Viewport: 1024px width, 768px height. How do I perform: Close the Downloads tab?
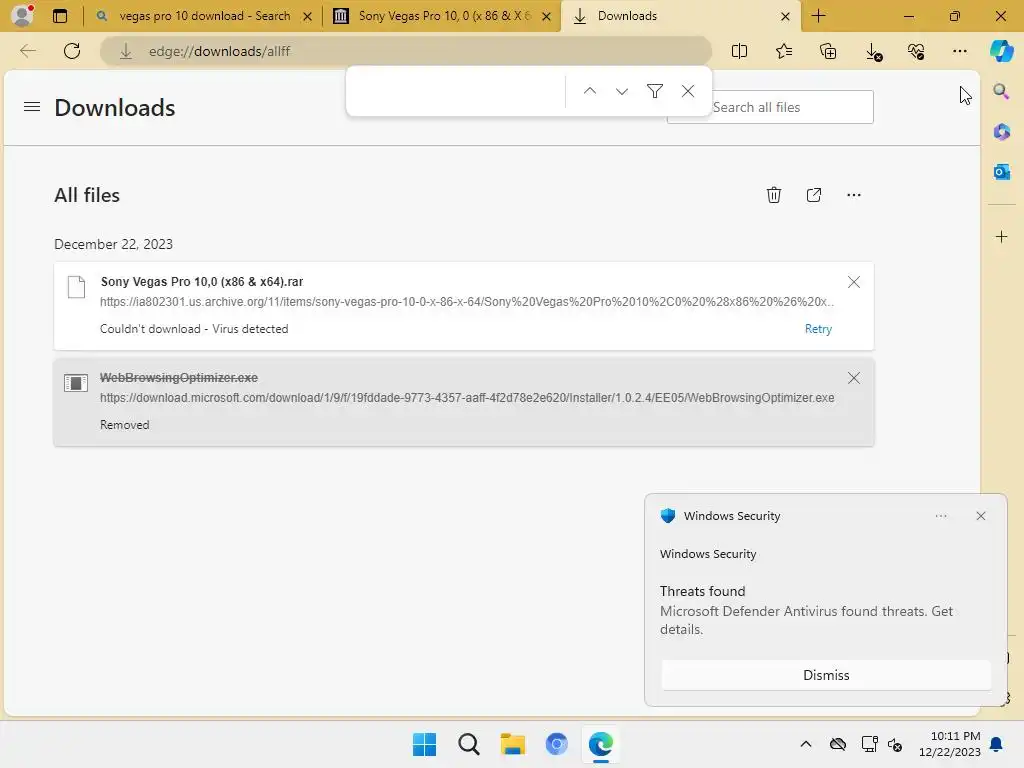(786, 16)
